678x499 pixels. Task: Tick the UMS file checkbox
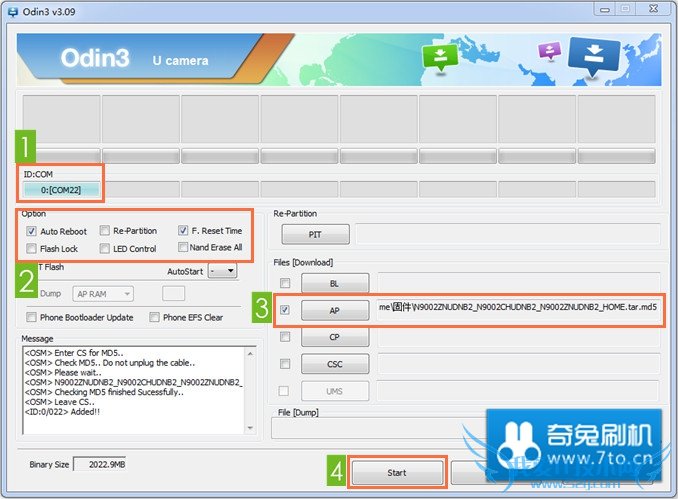(284, 391)
